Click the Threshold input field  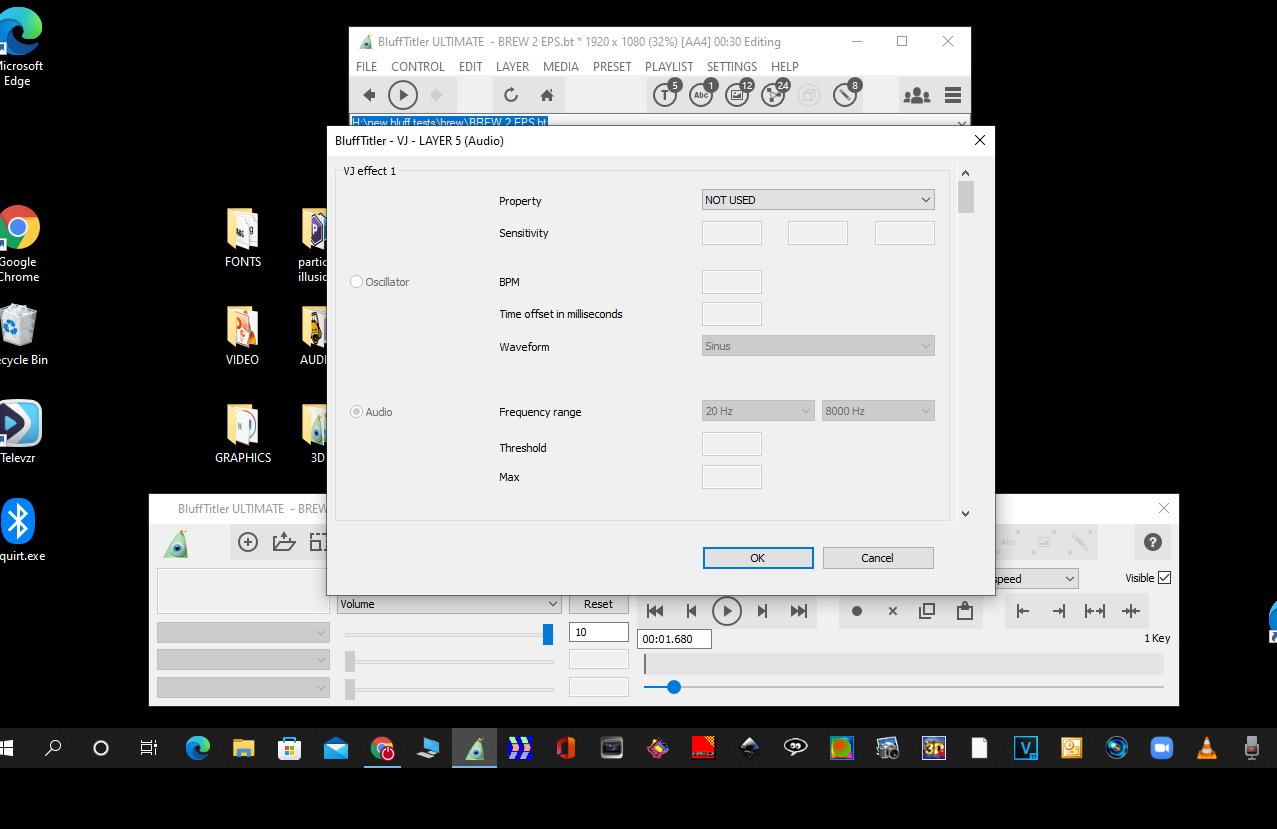pos(732,444)
